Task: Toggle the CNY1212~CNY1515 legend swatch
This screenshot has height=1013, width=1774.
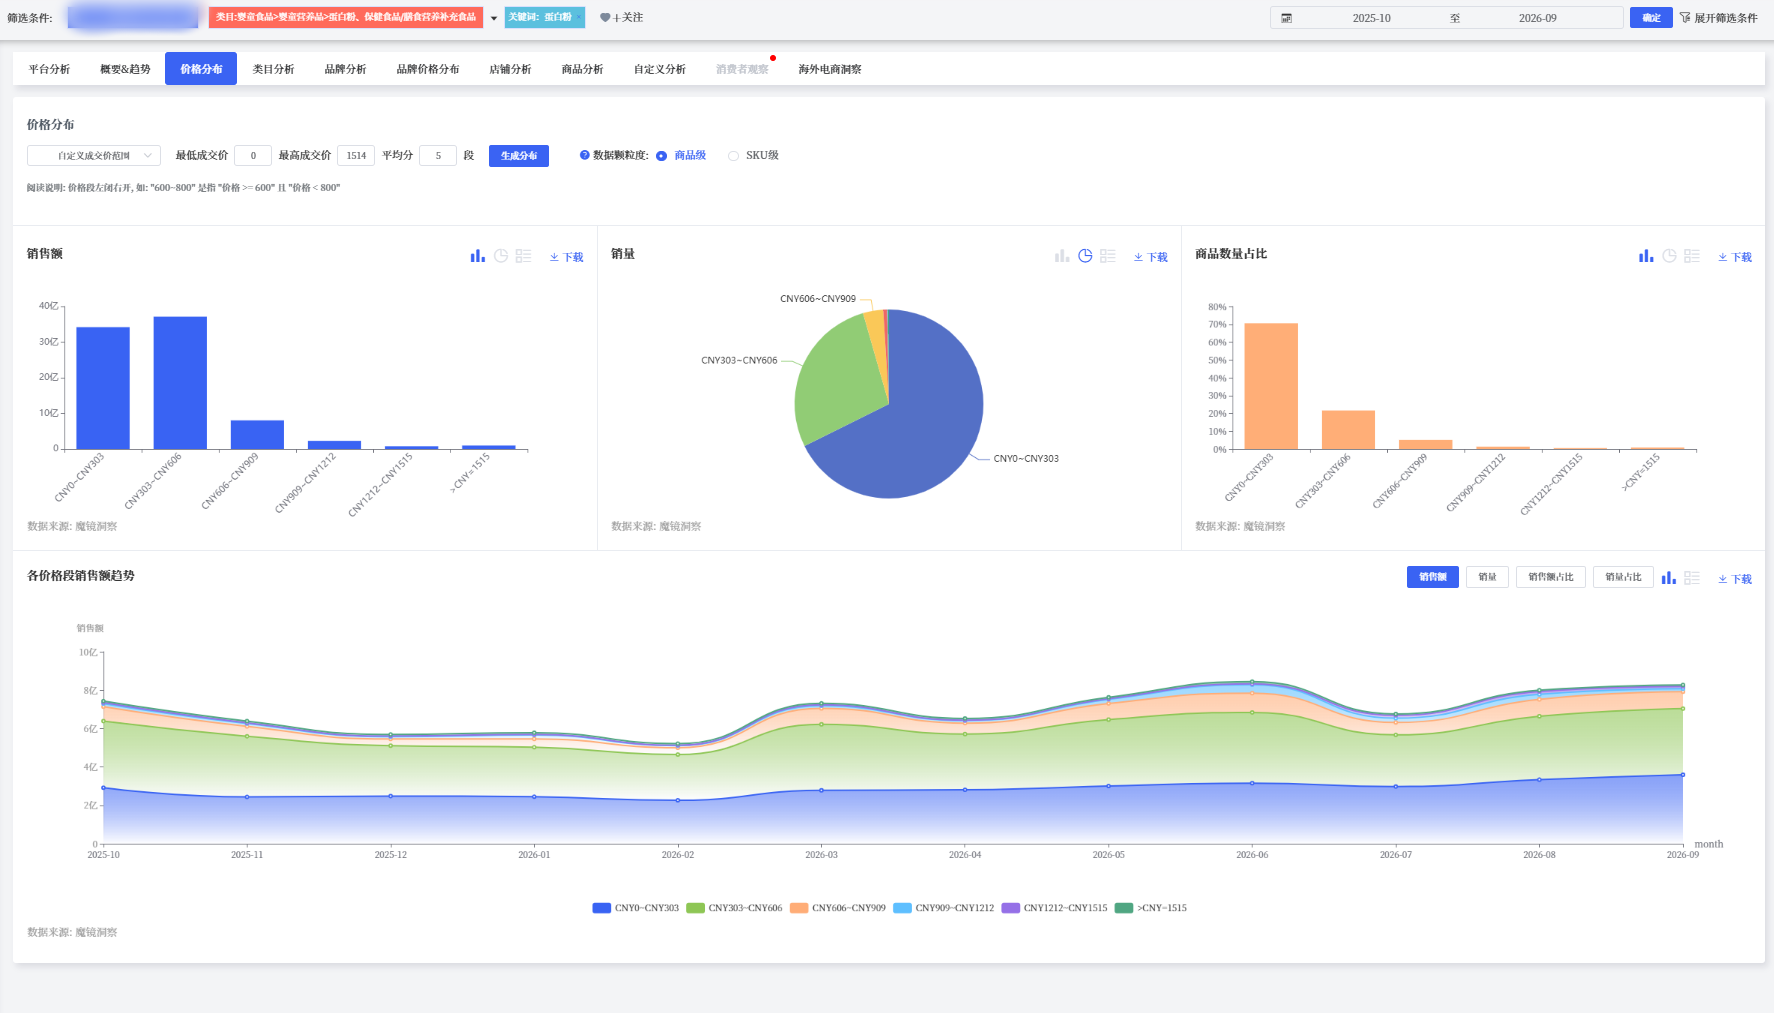Action: (x=1010, y=908)
